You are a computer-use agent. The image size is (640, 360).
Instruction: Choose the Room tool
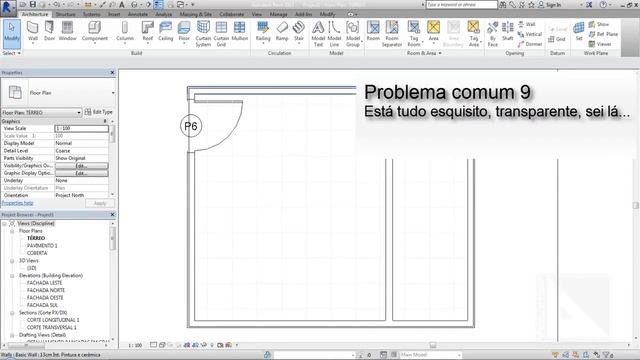tap(373, 32)
